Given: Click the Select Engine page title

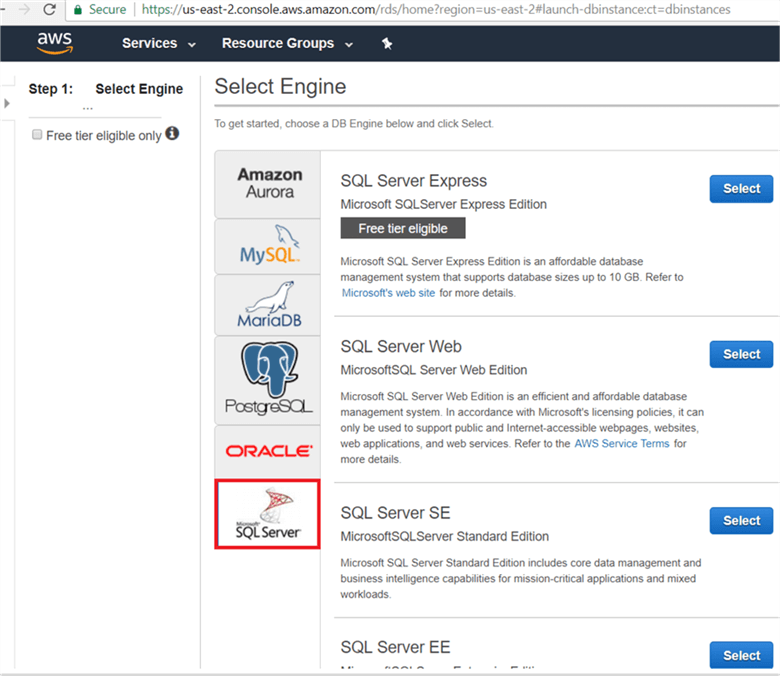Looking at the screenshot, I should (x=280, y=87).
